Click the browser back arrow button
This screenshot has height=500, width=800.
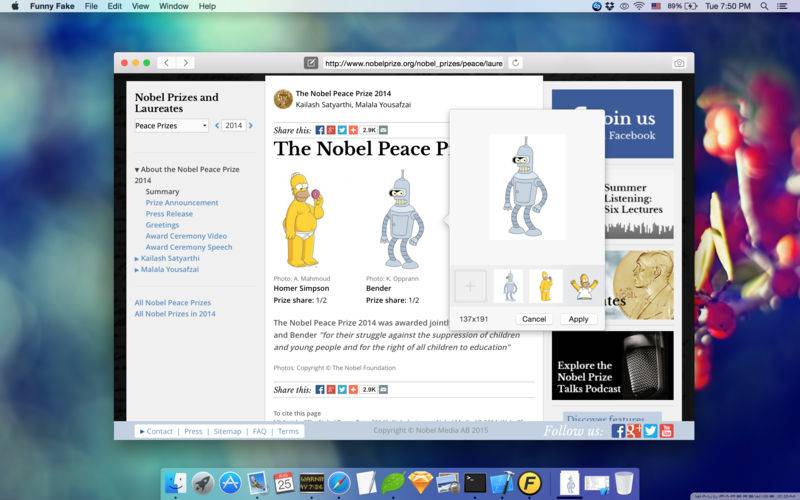166,63
